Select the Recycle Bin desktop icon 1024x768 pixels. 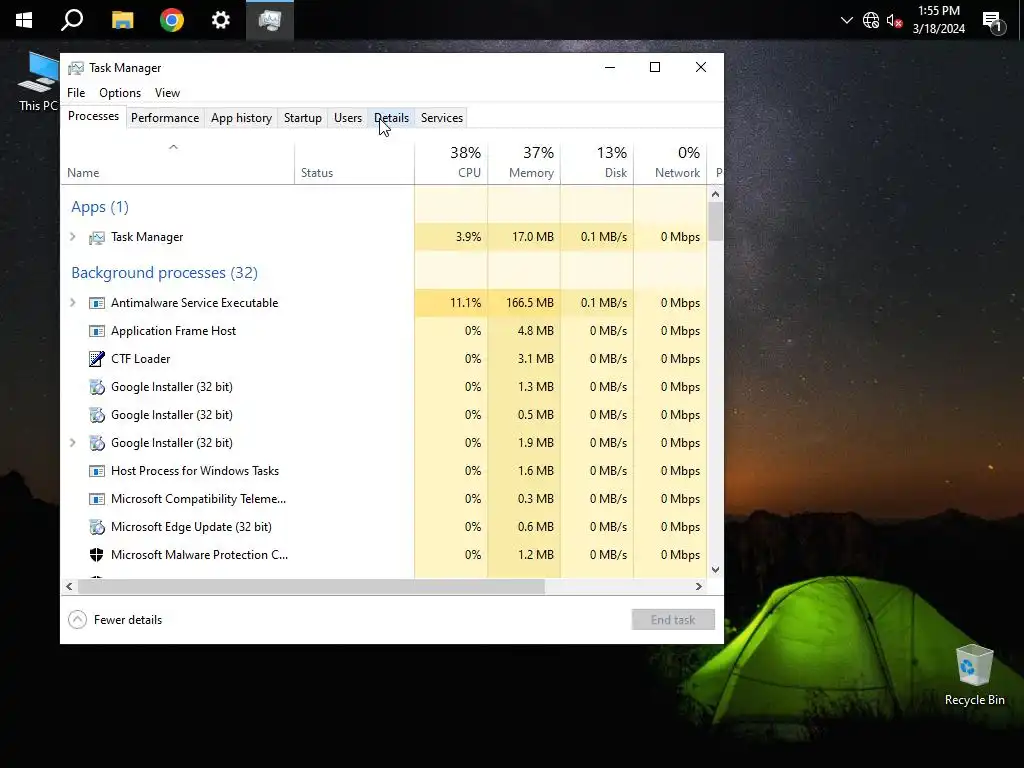(974, 675)
